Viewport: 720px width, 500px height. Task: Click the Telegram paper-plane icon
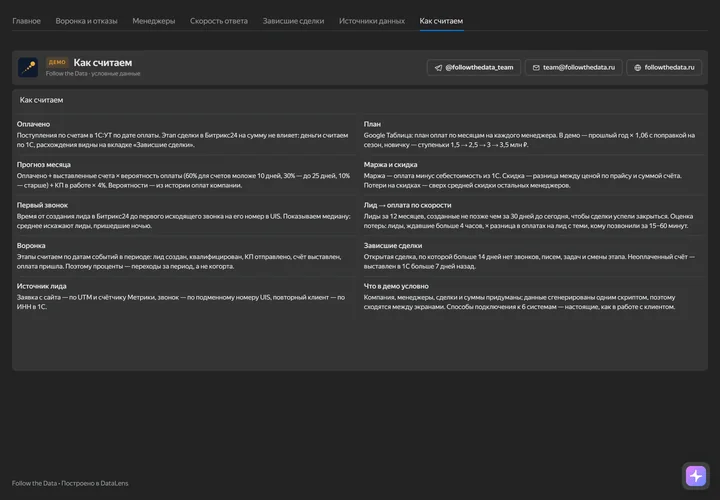point(438,67)
